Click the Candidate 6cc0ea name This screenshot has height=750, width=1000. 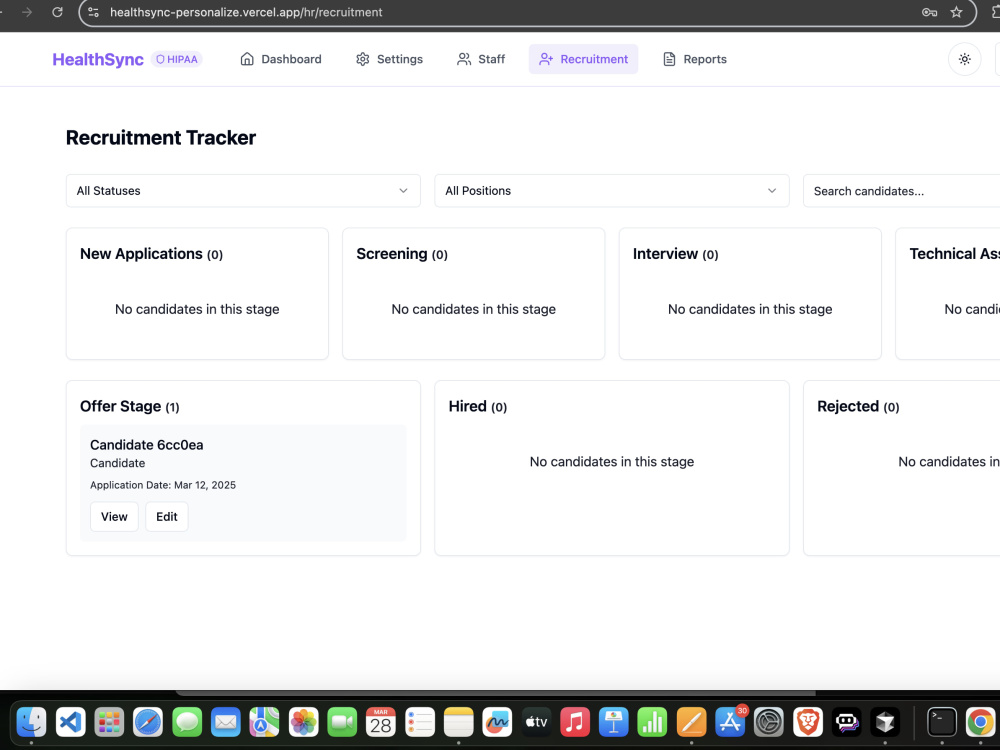click(147, 445)
